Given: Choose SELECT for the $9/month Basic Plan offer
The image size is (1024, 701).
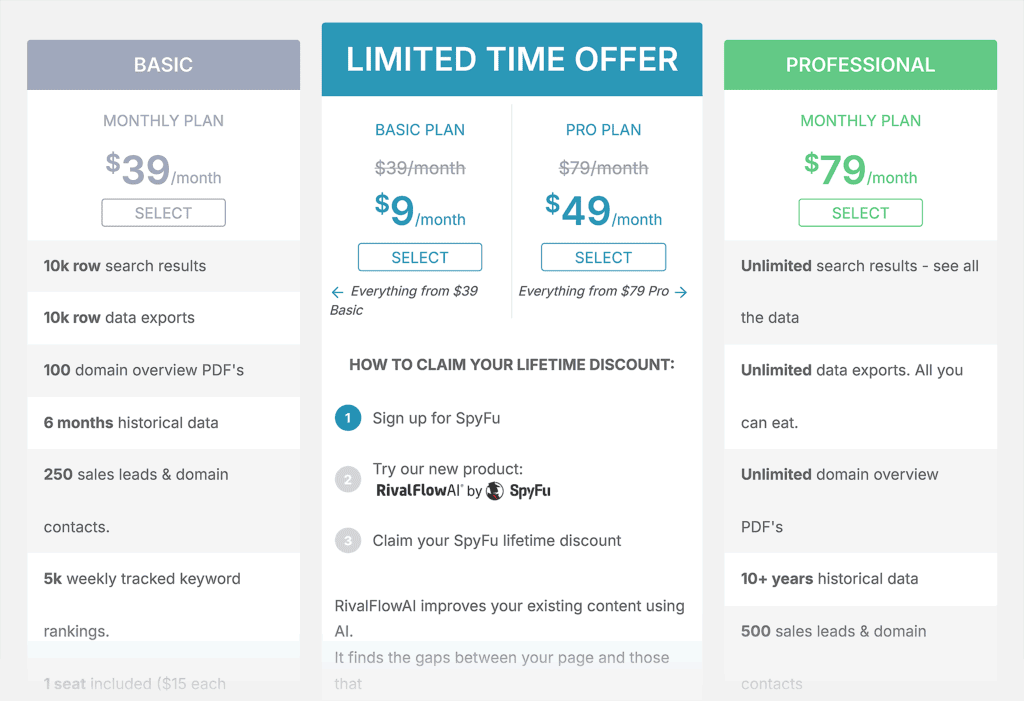Looking at the screenshot, I should pyautogui.click(x=419, y=257).
